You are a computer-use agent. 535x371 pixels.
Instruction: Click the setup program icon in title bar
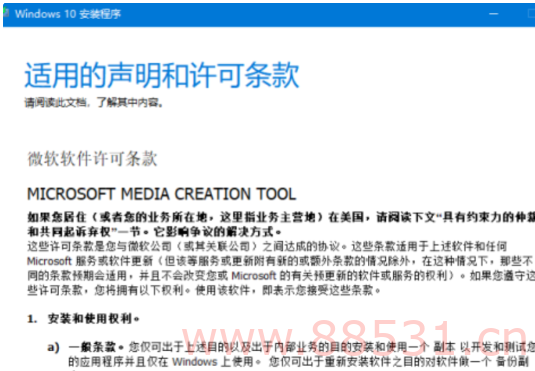(x=6, y=13)
